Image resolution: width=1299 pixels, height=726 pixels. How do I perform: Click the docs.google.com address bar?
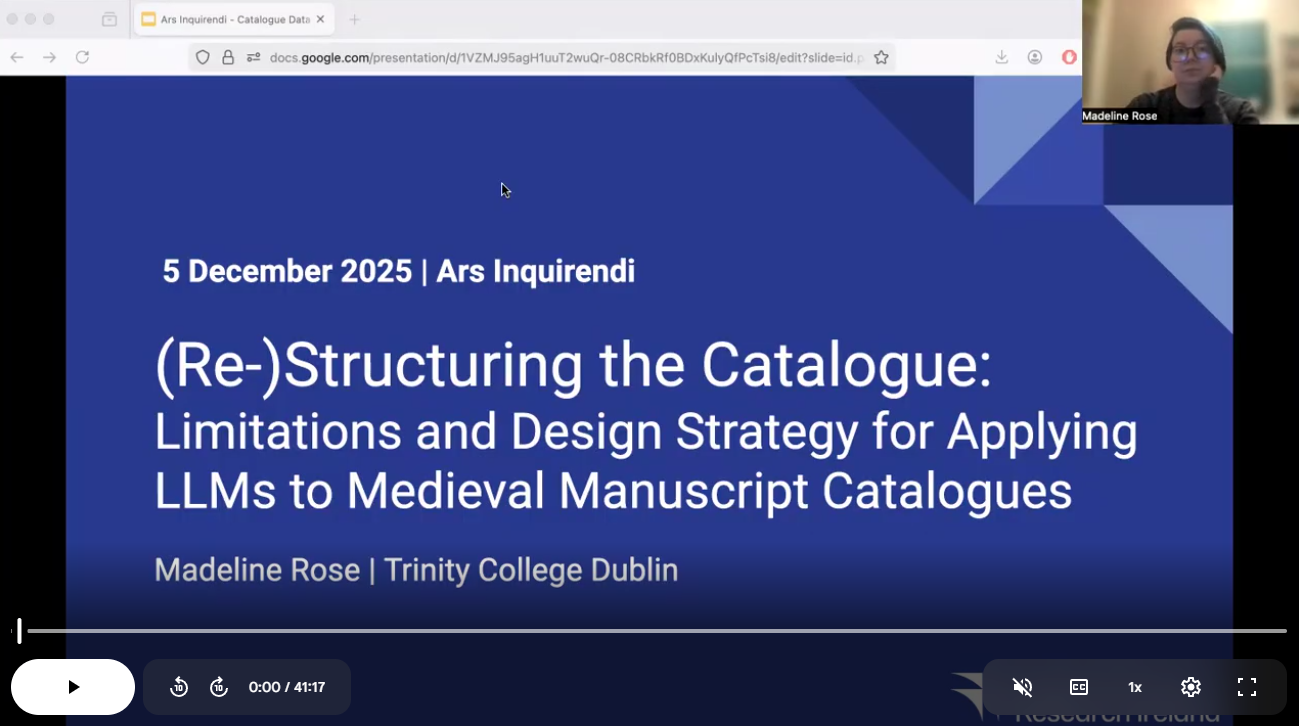(560, 57)
